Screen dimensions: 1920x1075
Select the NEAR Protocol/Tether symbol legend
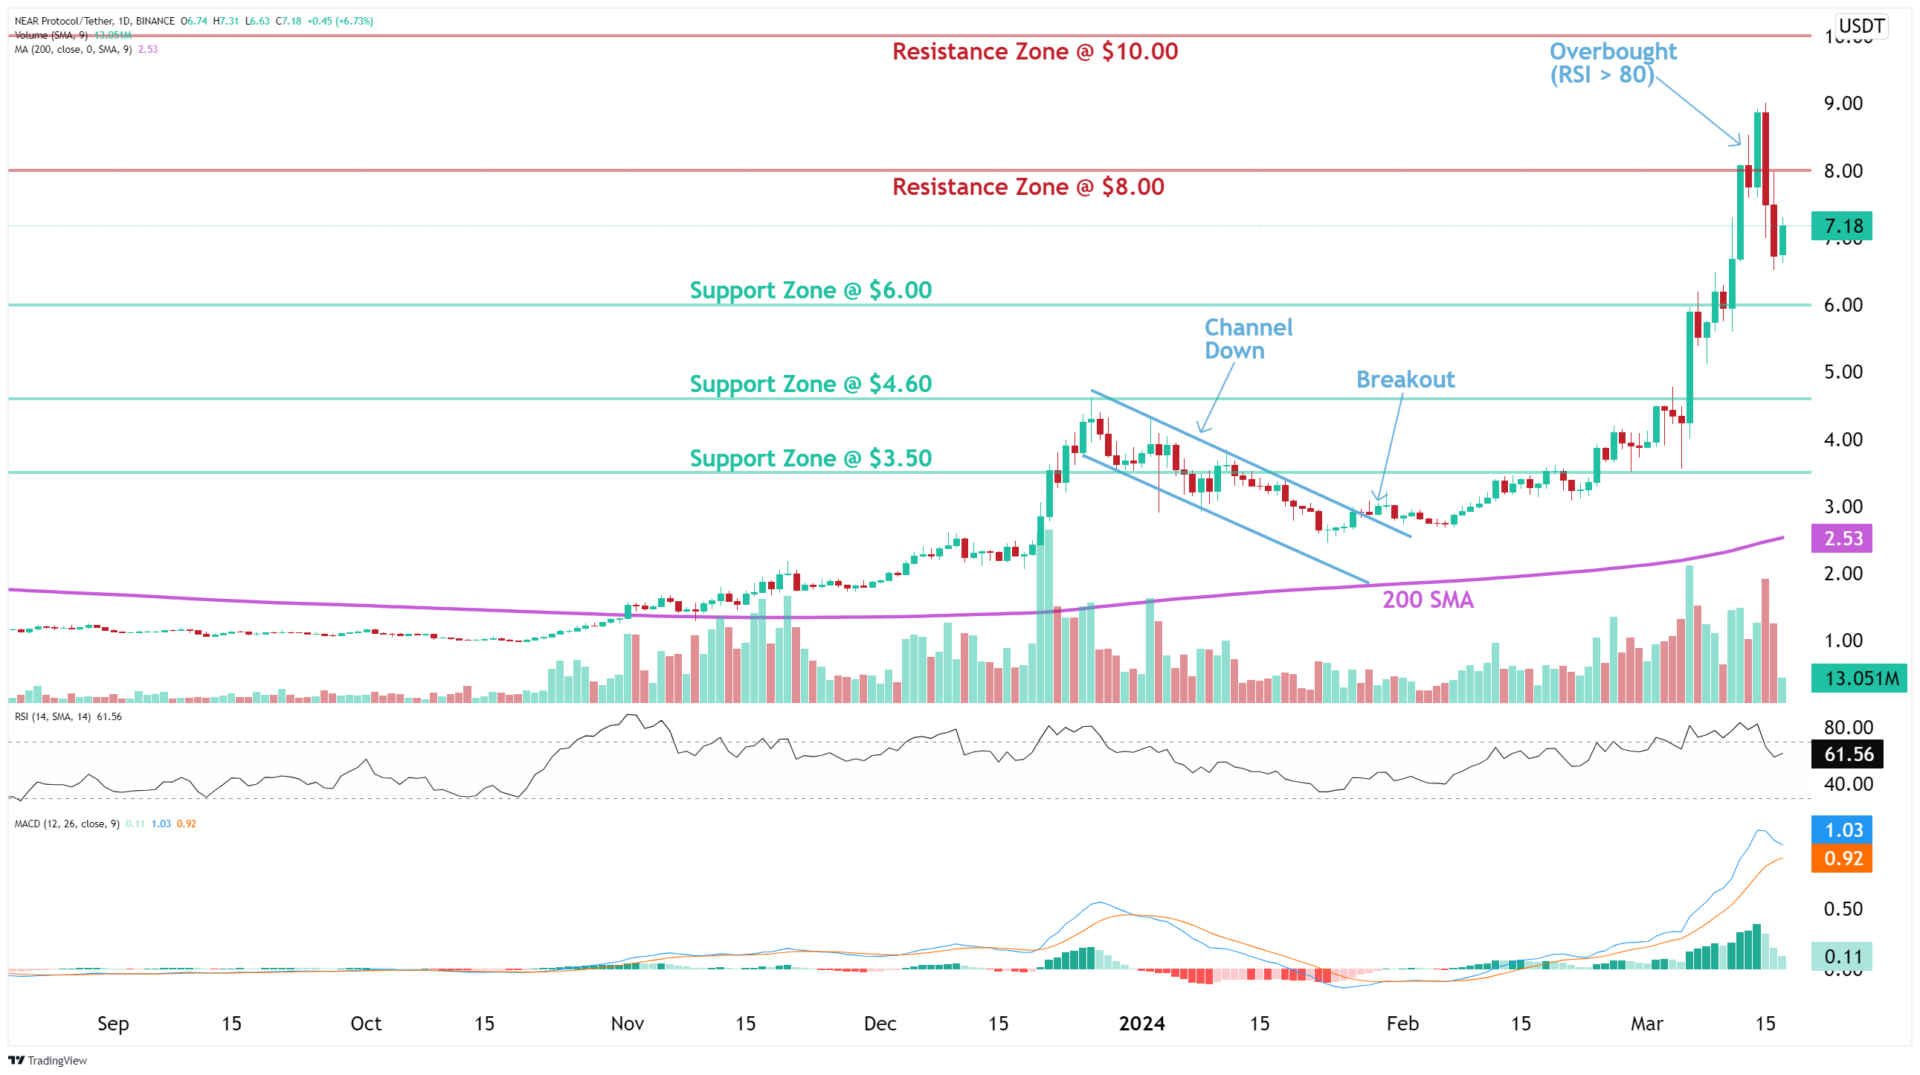tap(65, 18)
